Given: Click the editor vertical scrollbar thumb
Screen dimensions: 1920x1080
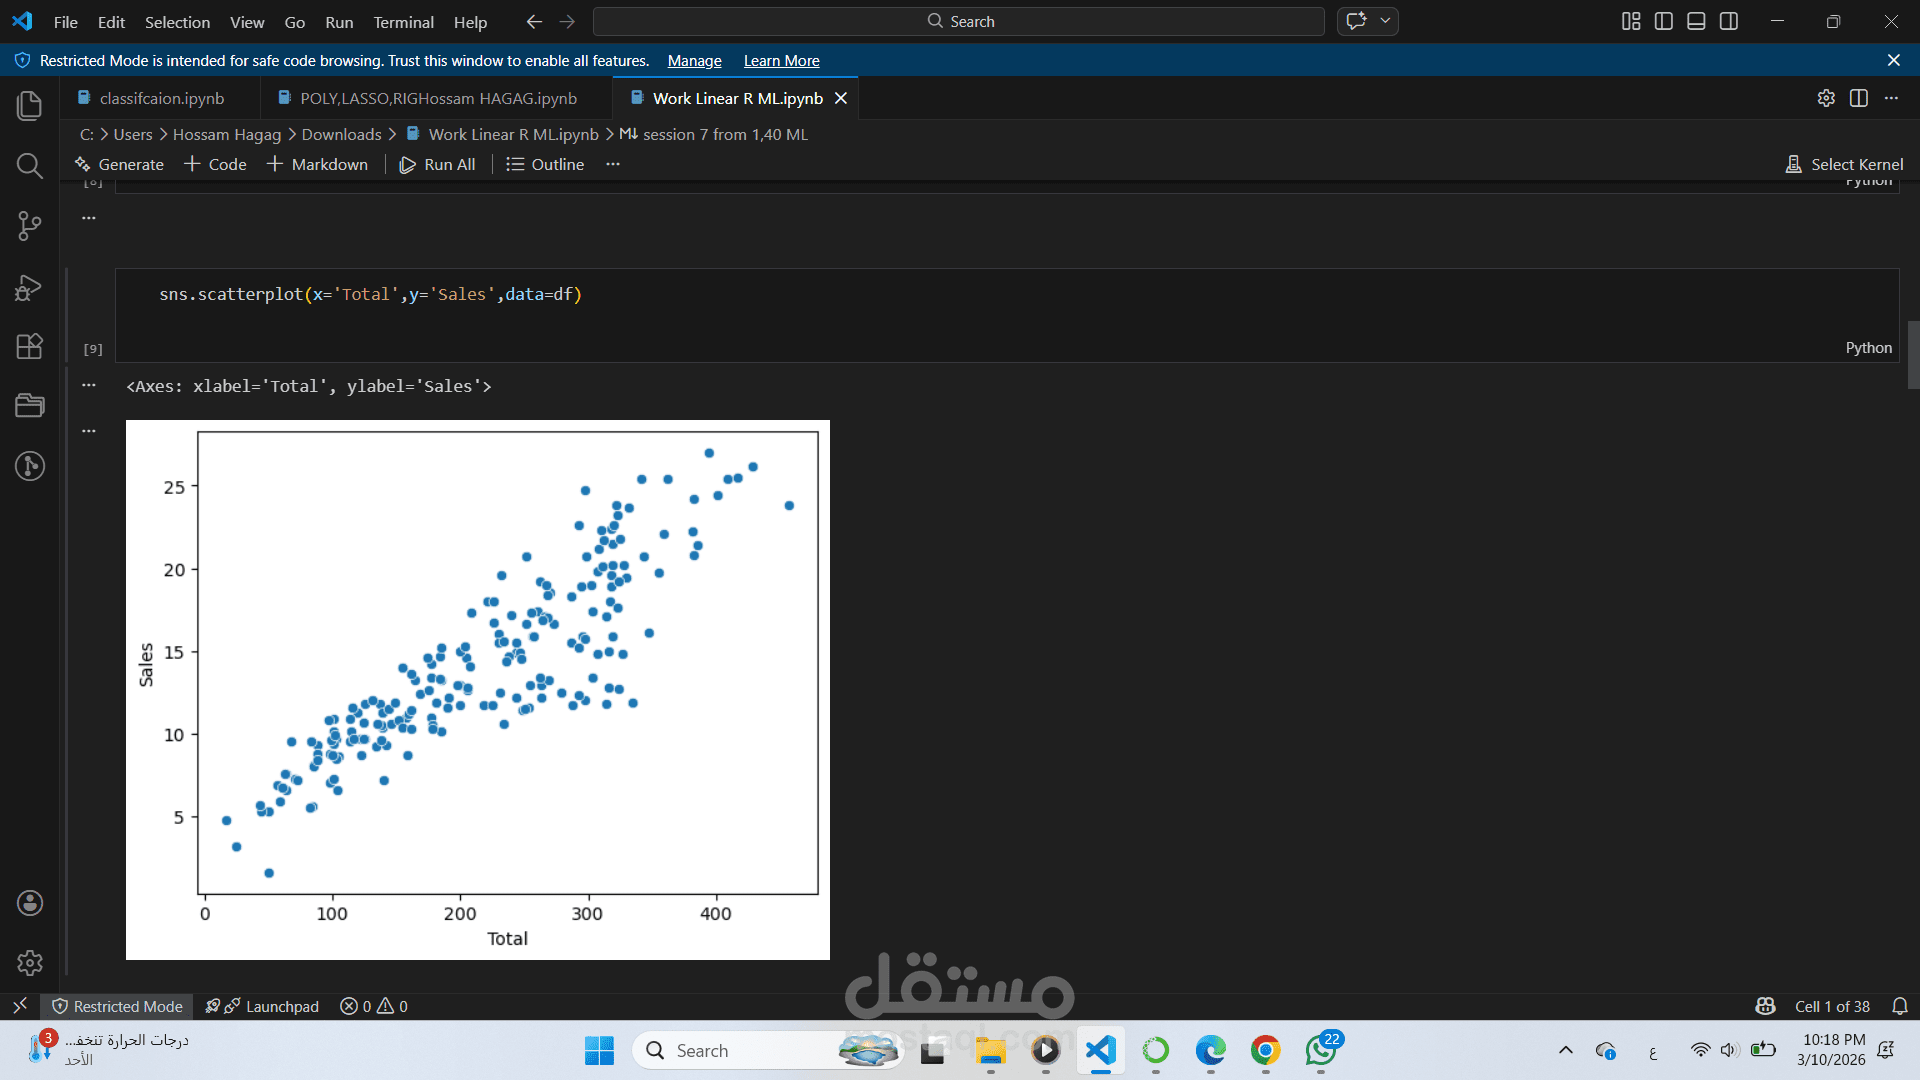Looking at the screenshot, I should pos(1913,354).
